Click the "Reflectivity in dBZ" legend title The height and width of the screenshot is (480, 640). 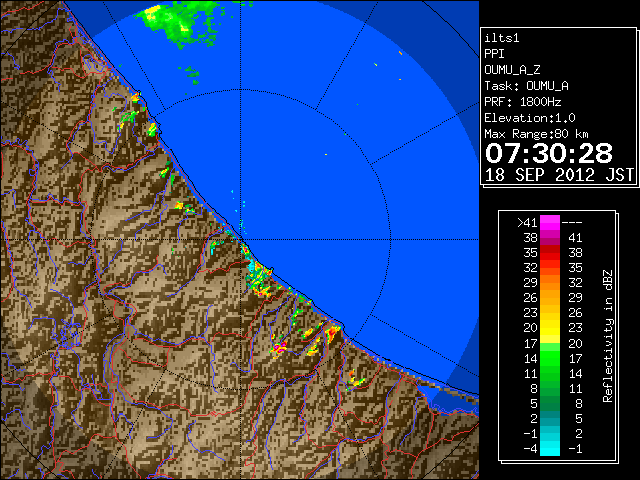pos(608,336)
